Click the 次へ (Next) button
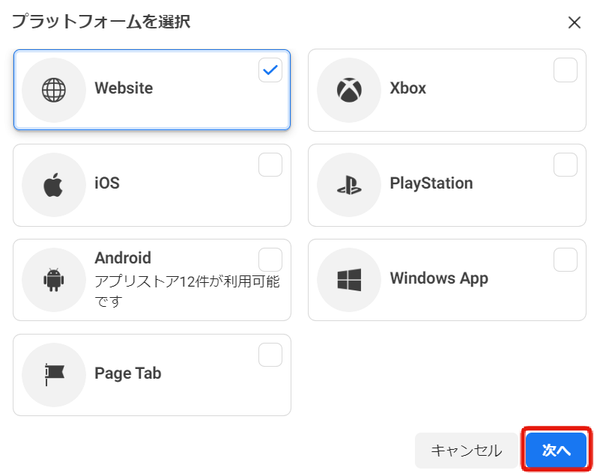 pos(556,450)
